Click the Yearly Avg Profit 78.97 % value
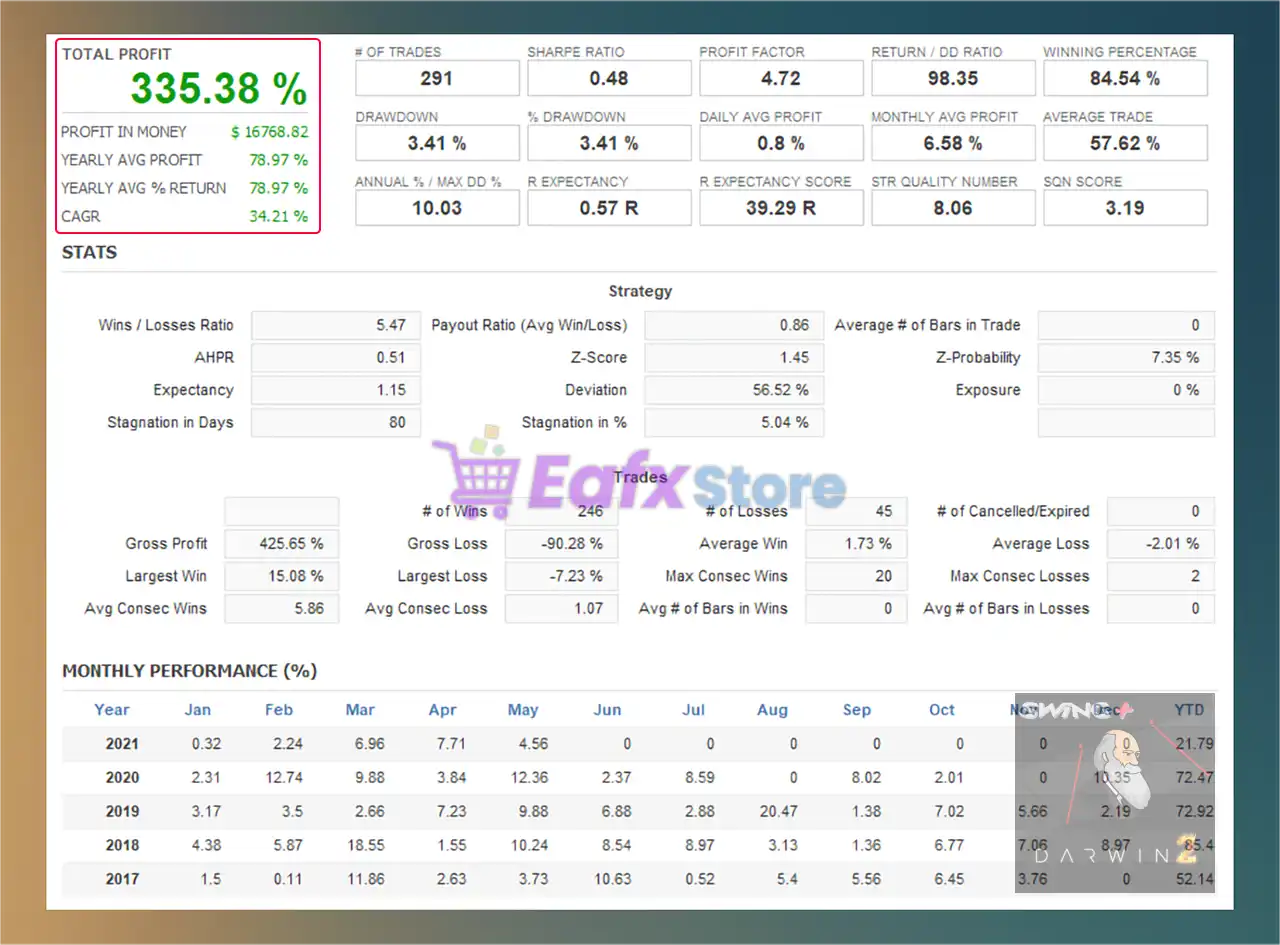The image size is (1280, 945). (278, 160)
